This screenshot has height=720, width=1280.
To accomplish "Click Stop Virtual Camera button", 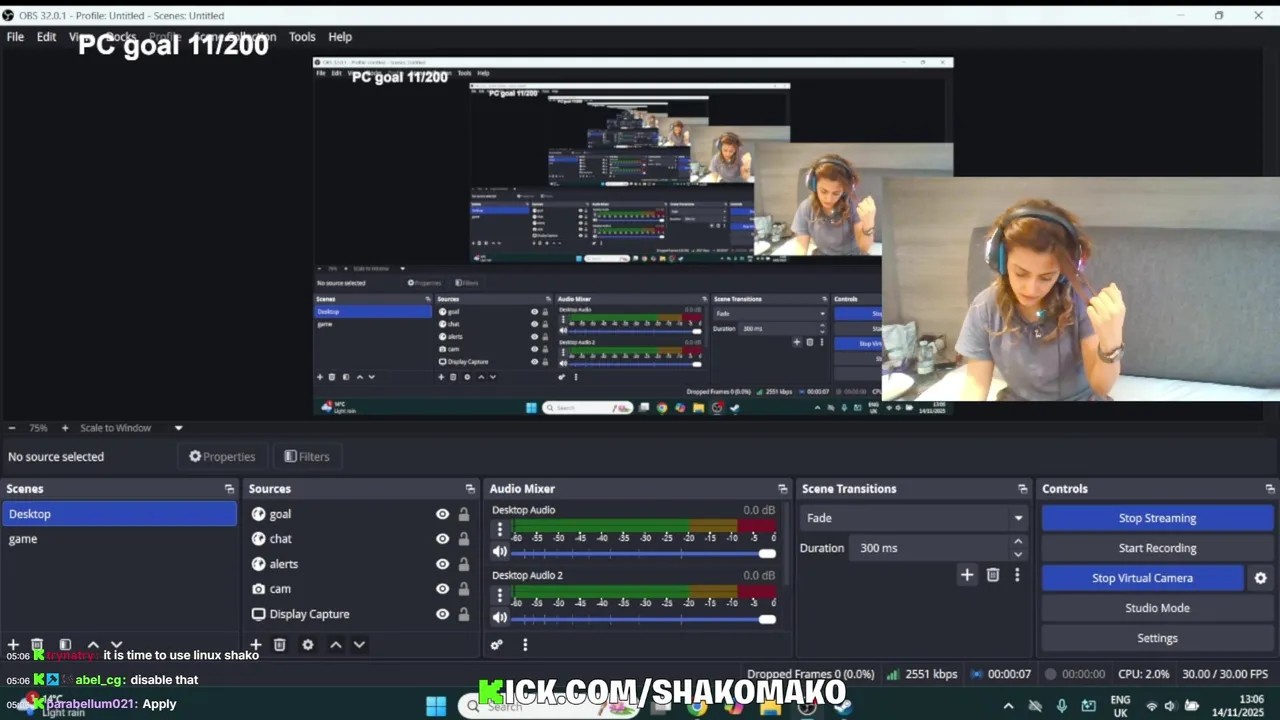I will pos(1142,578).
